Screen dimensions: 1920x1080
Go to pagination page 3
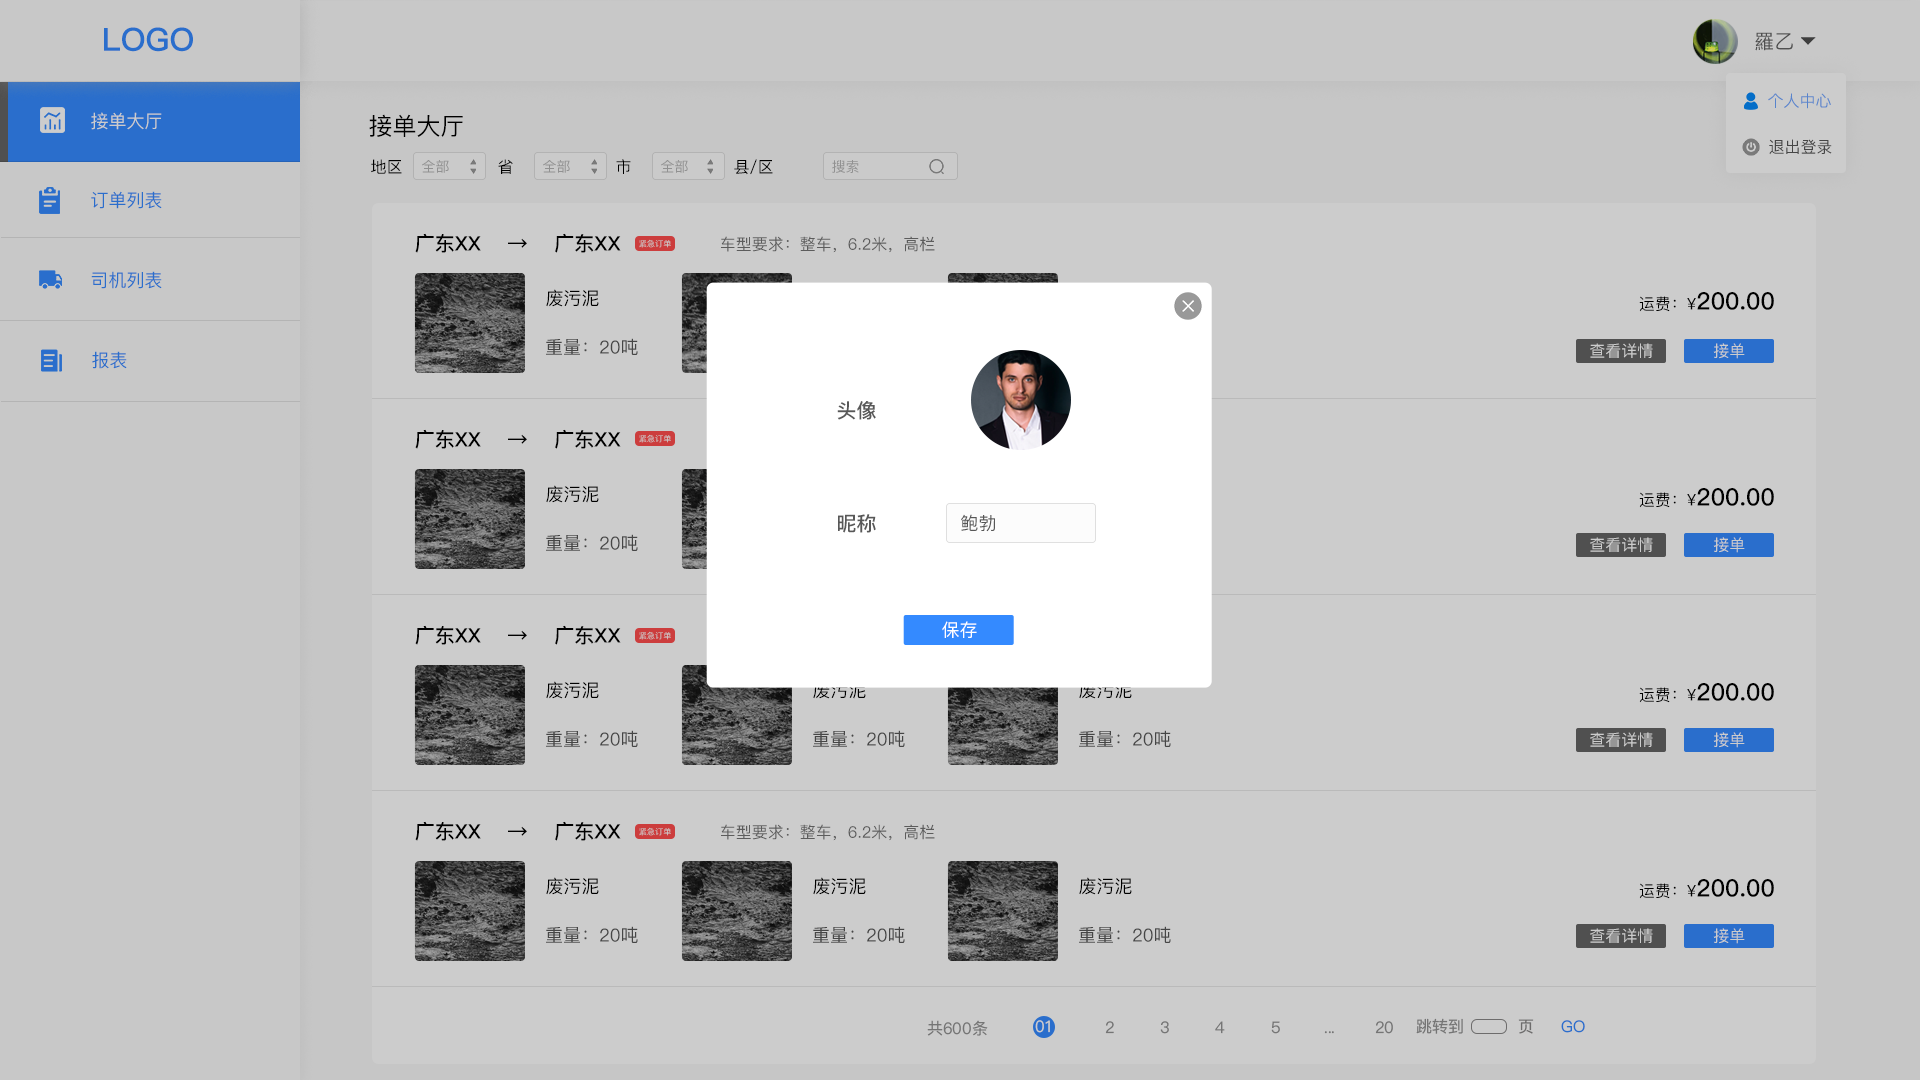pos(1164,1027)
